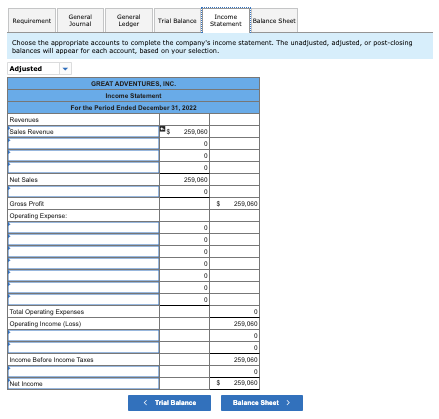Open the Trial Balance tab
This screenshot has width=439, height=419.
tap(177, 20)
